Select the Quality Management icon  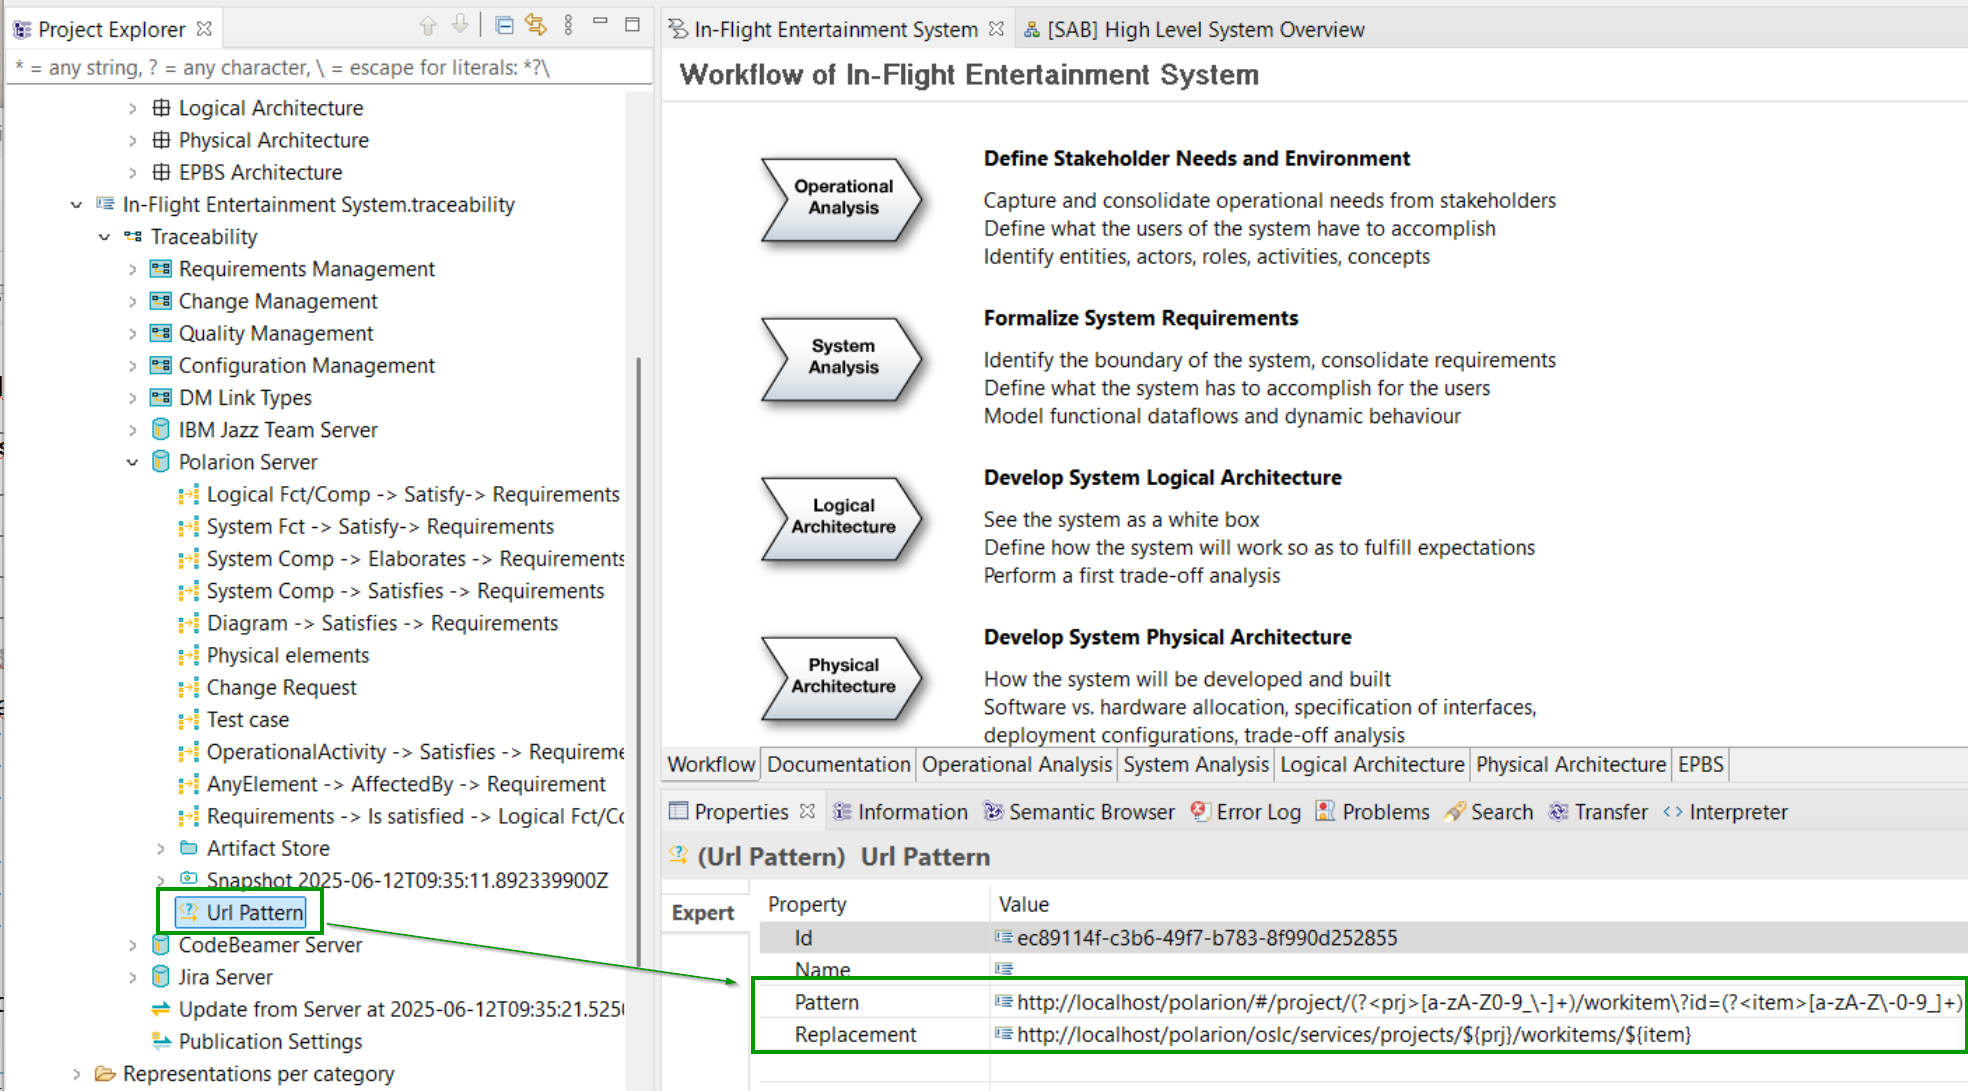pos(160,333)
